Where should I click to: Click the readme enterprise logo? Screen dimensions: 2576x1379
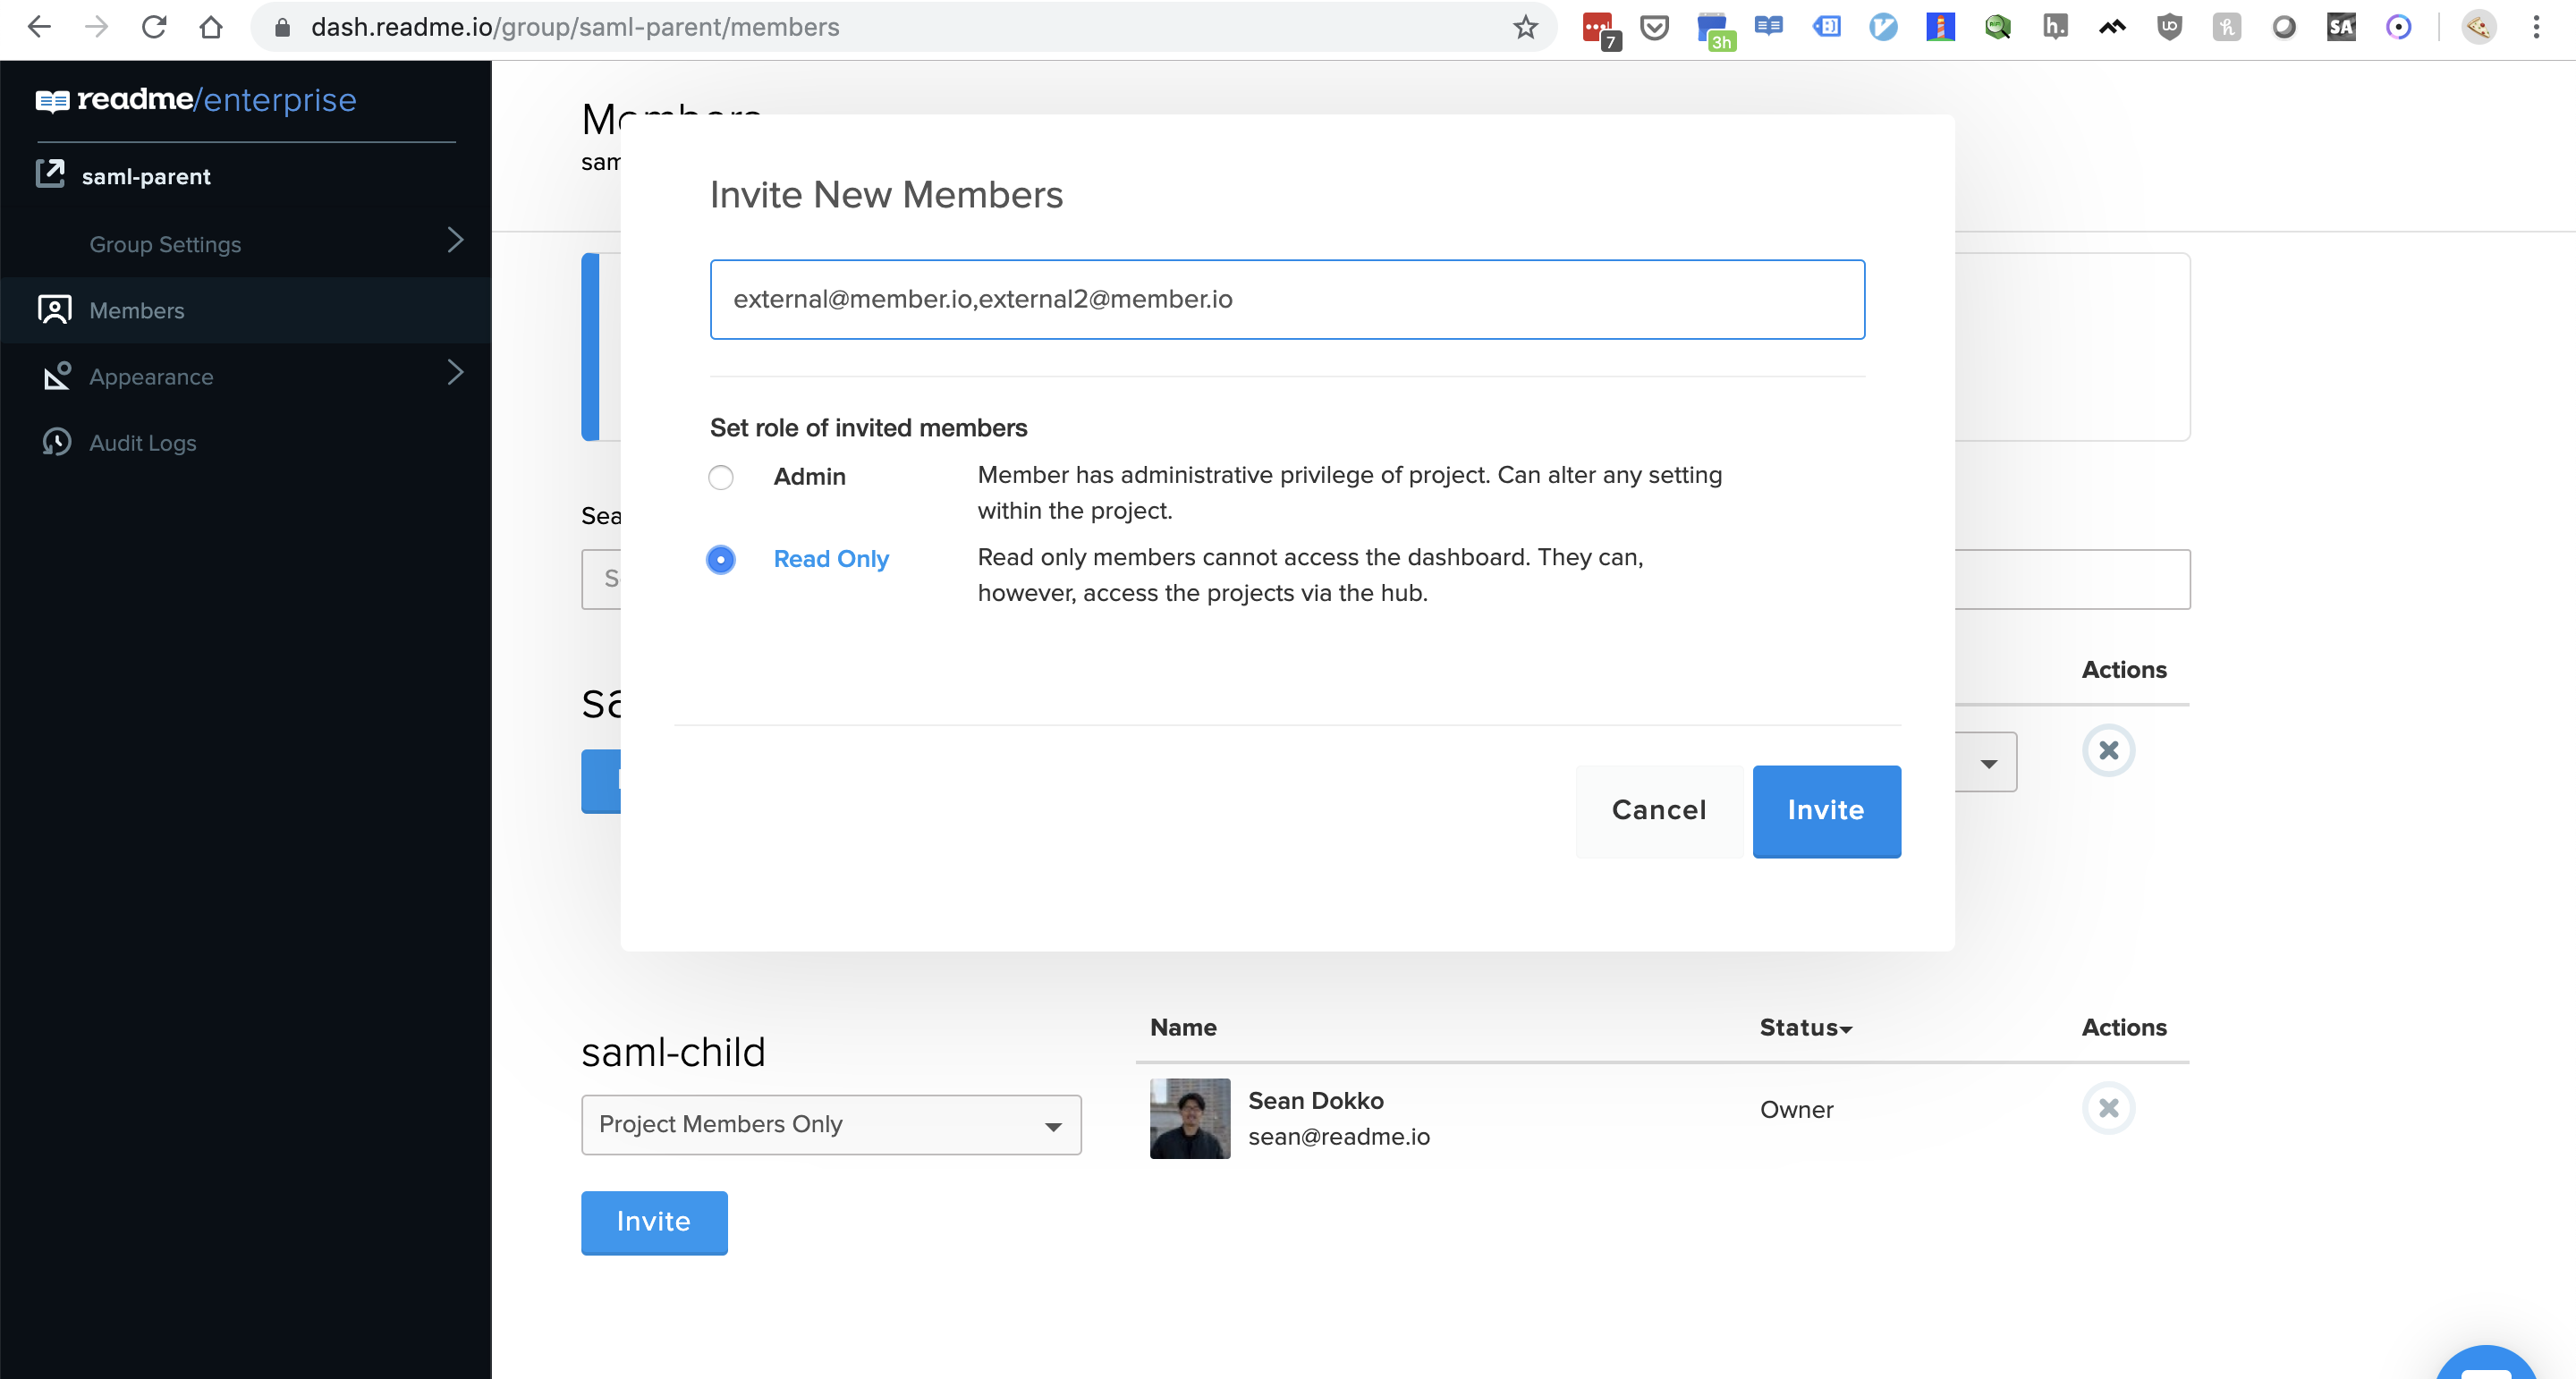point(196,100)
